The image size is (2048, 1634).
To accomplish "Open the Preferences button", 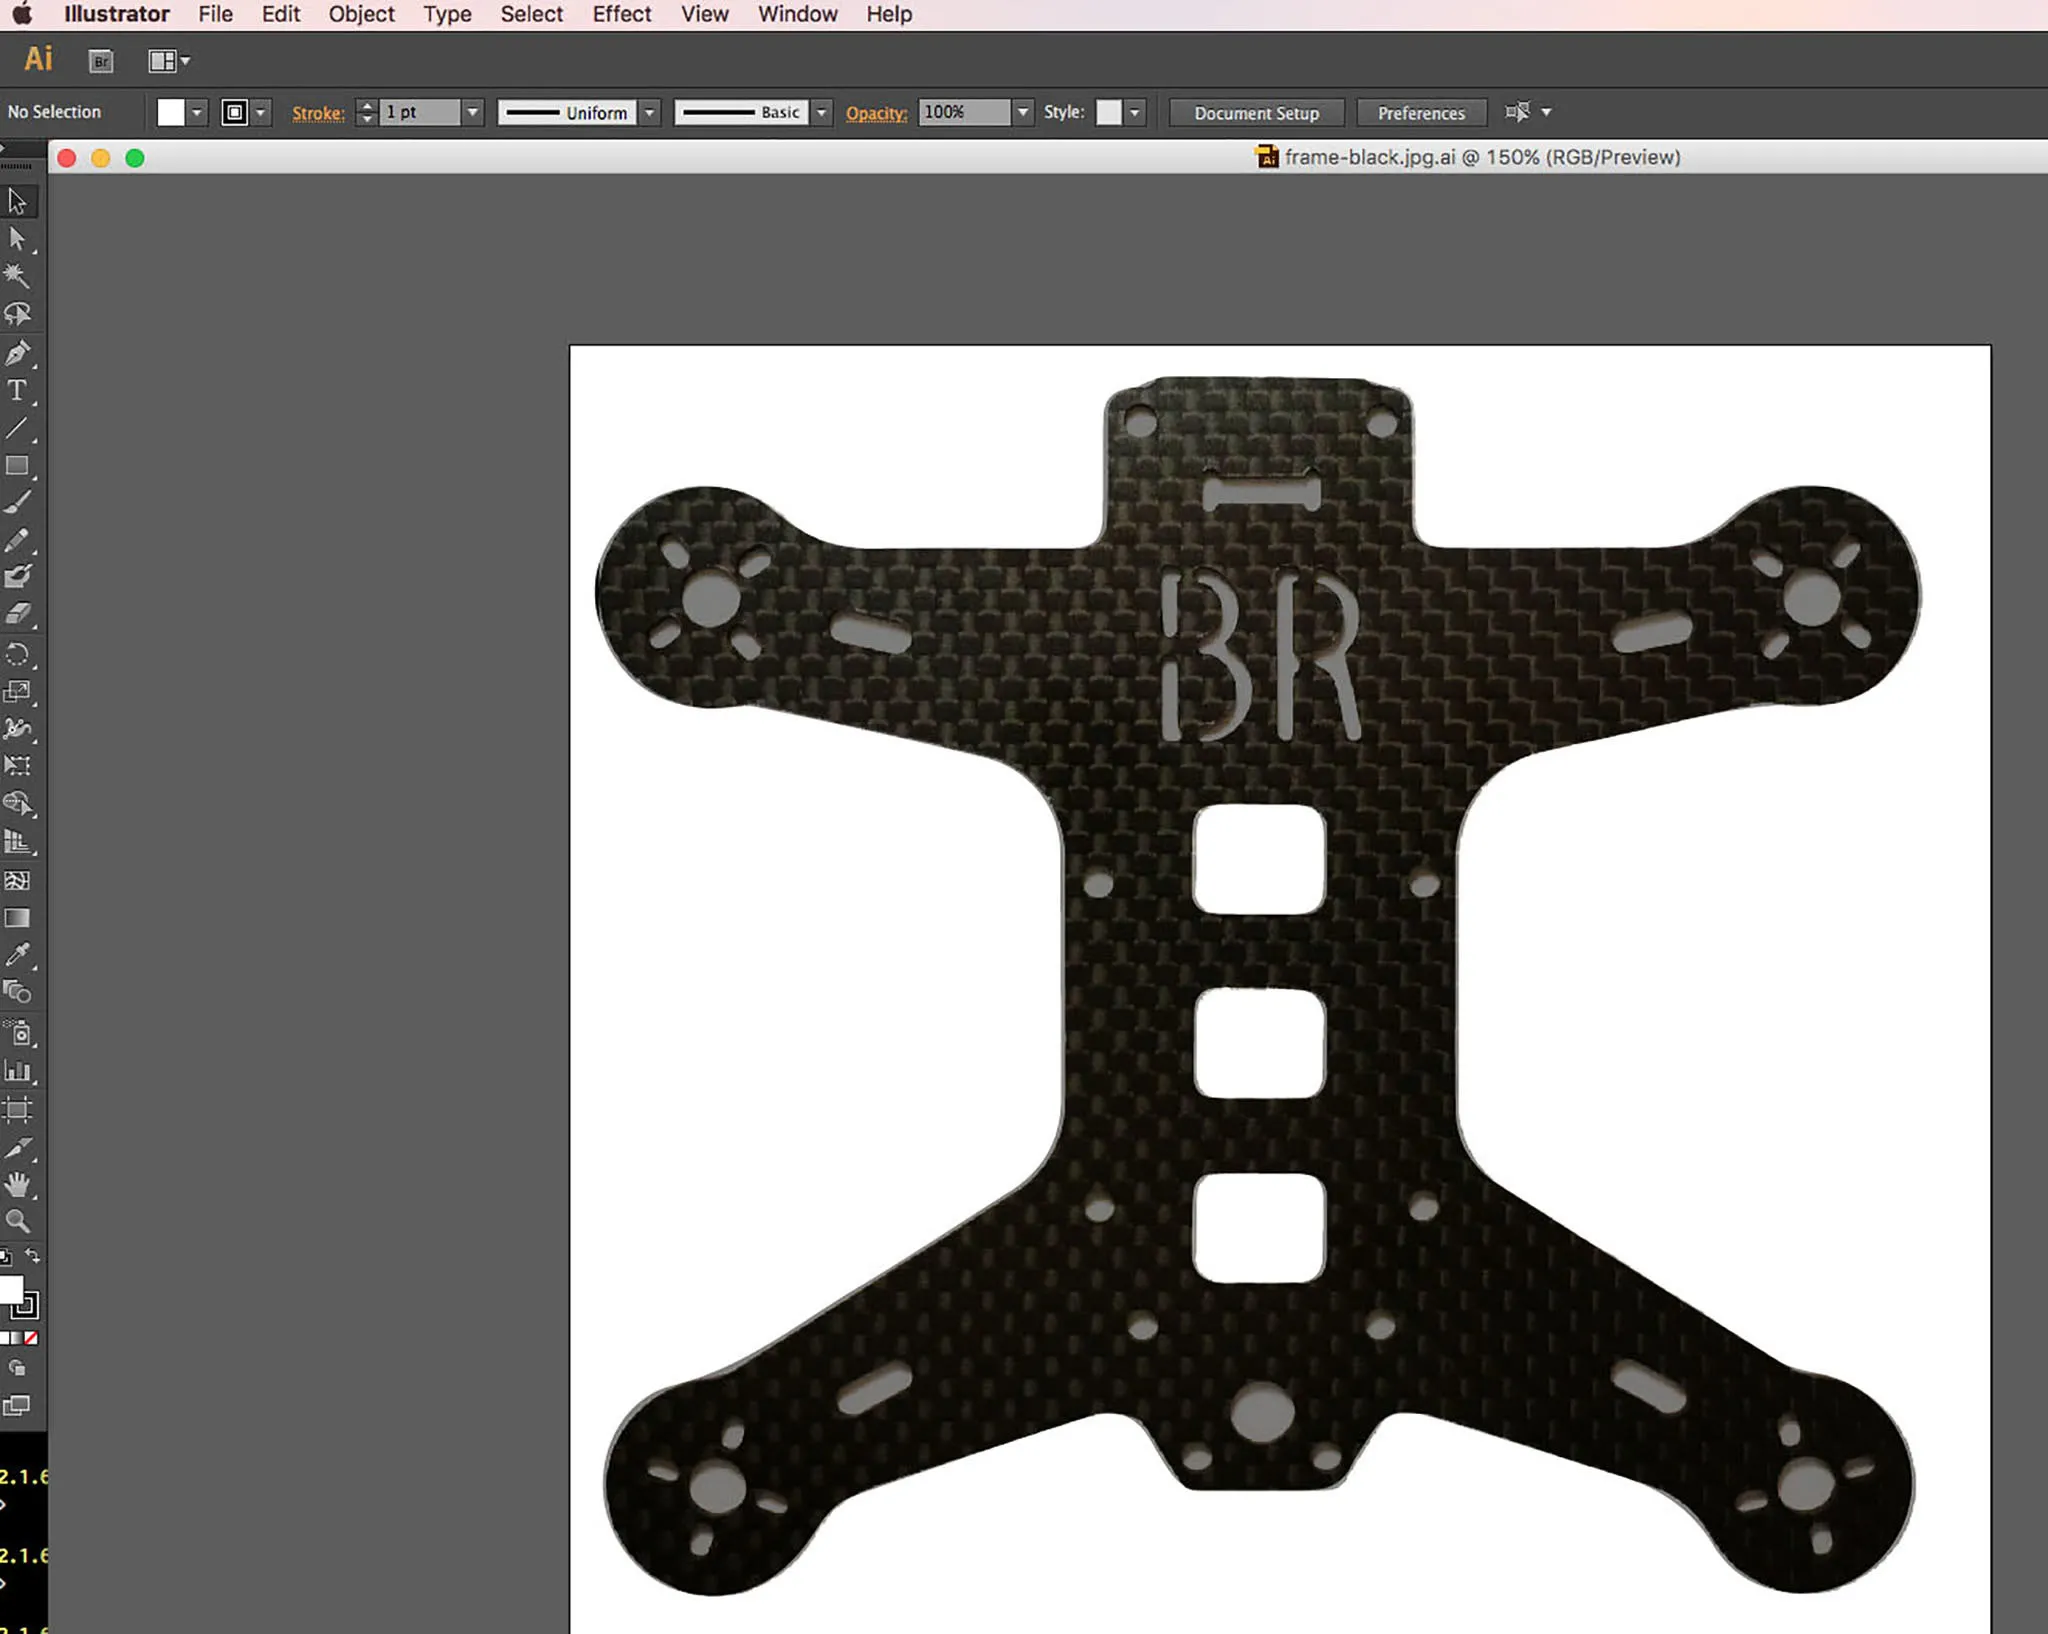I will tap(1420, 113).
